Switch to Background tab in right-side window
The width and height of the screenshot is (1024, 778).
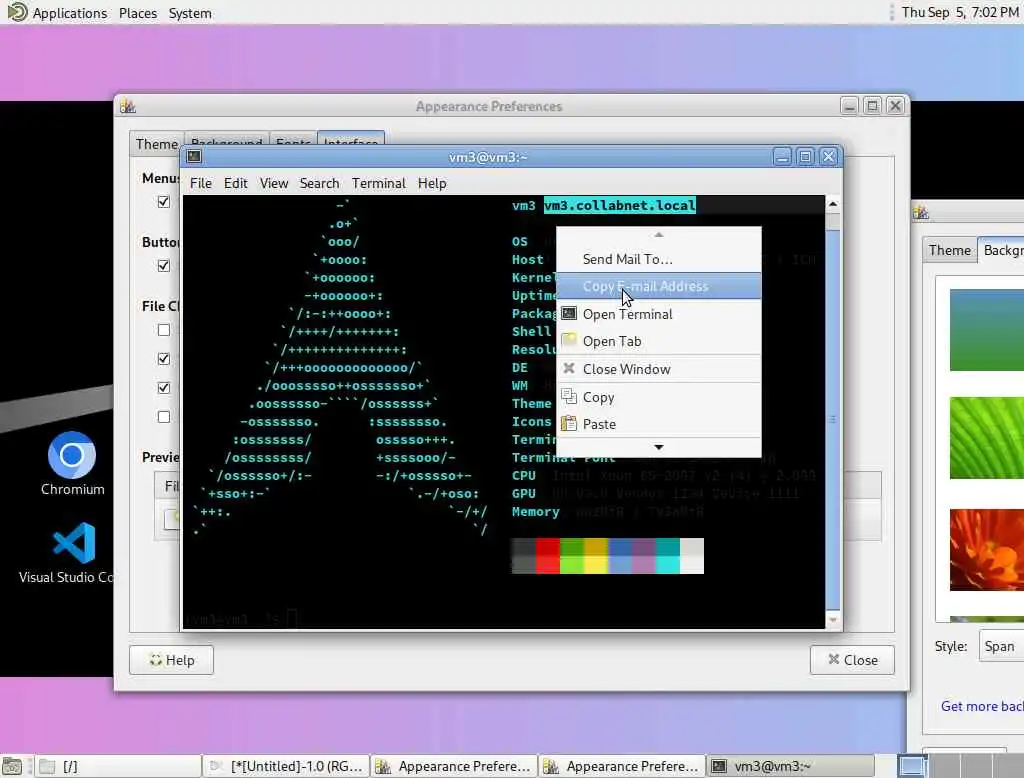pyautogui.click(x=1002, y=250)
